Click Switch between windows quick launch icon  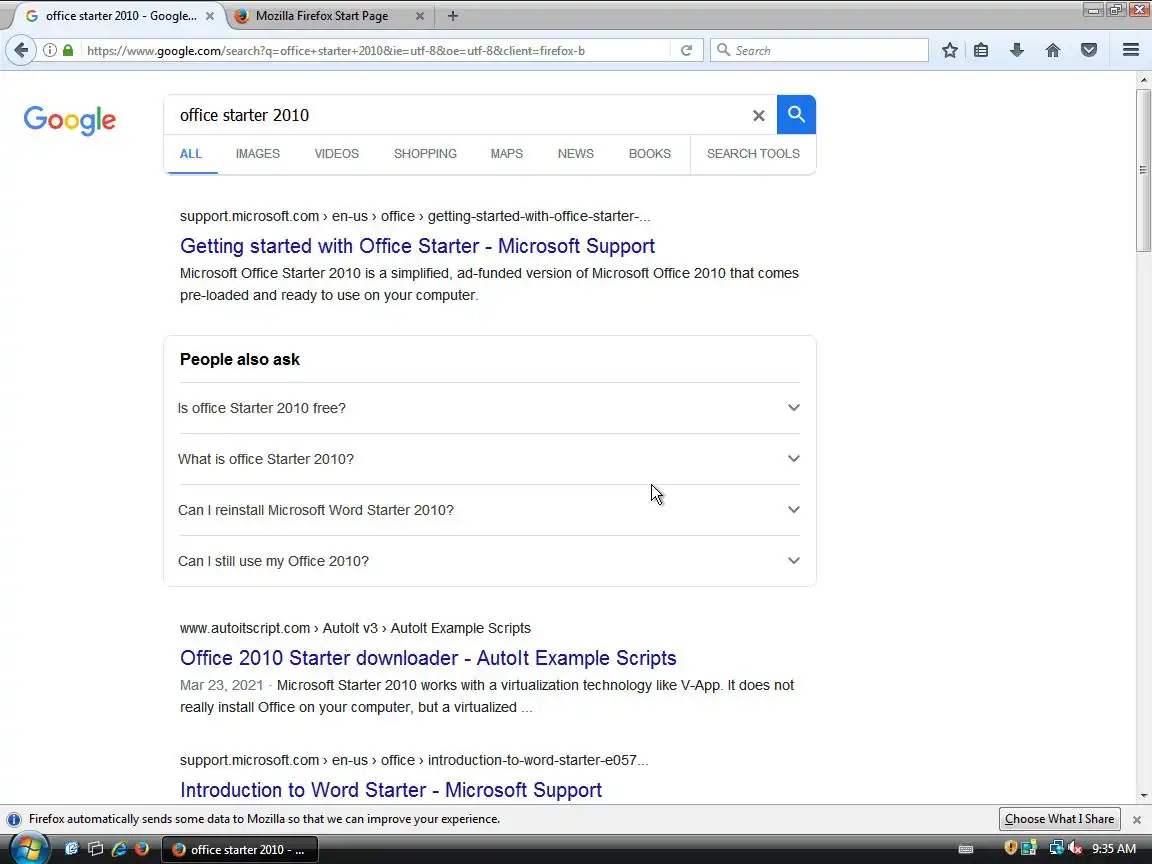click(x=95, y=849)
